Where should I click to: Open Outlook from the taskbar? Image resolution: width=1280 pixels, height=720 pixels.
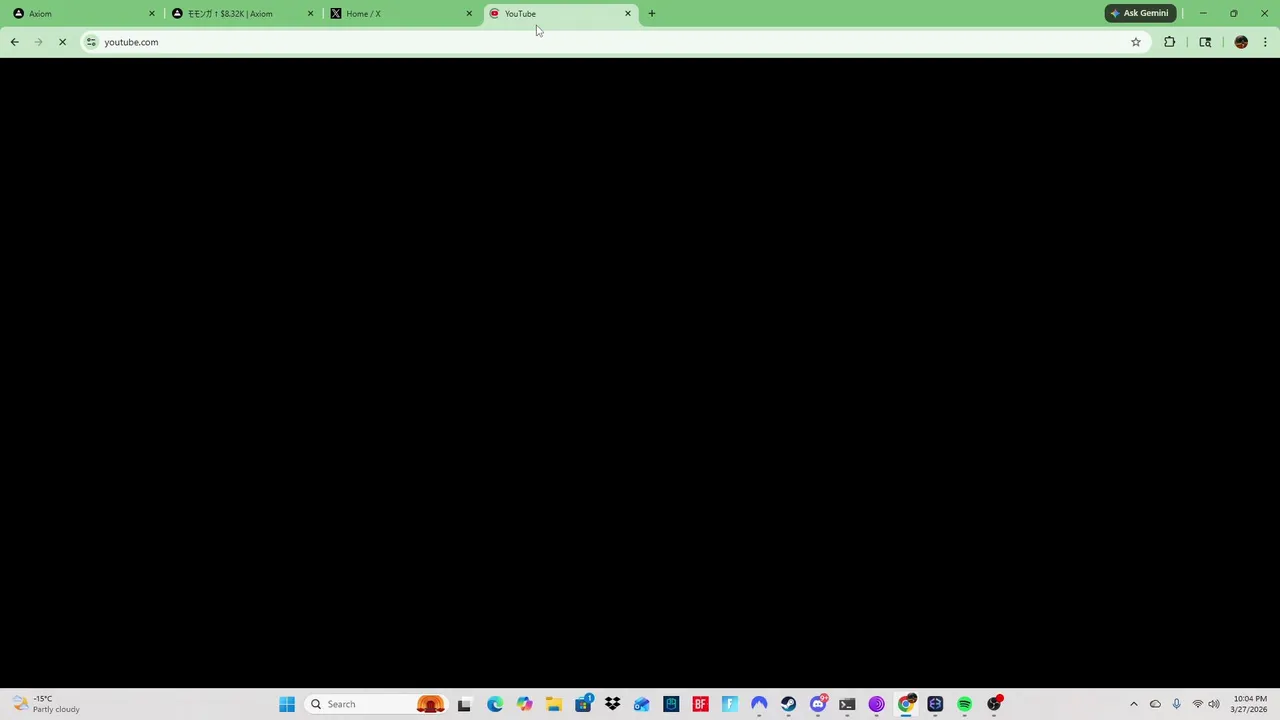pyautogui.click(x=641, y=704)
